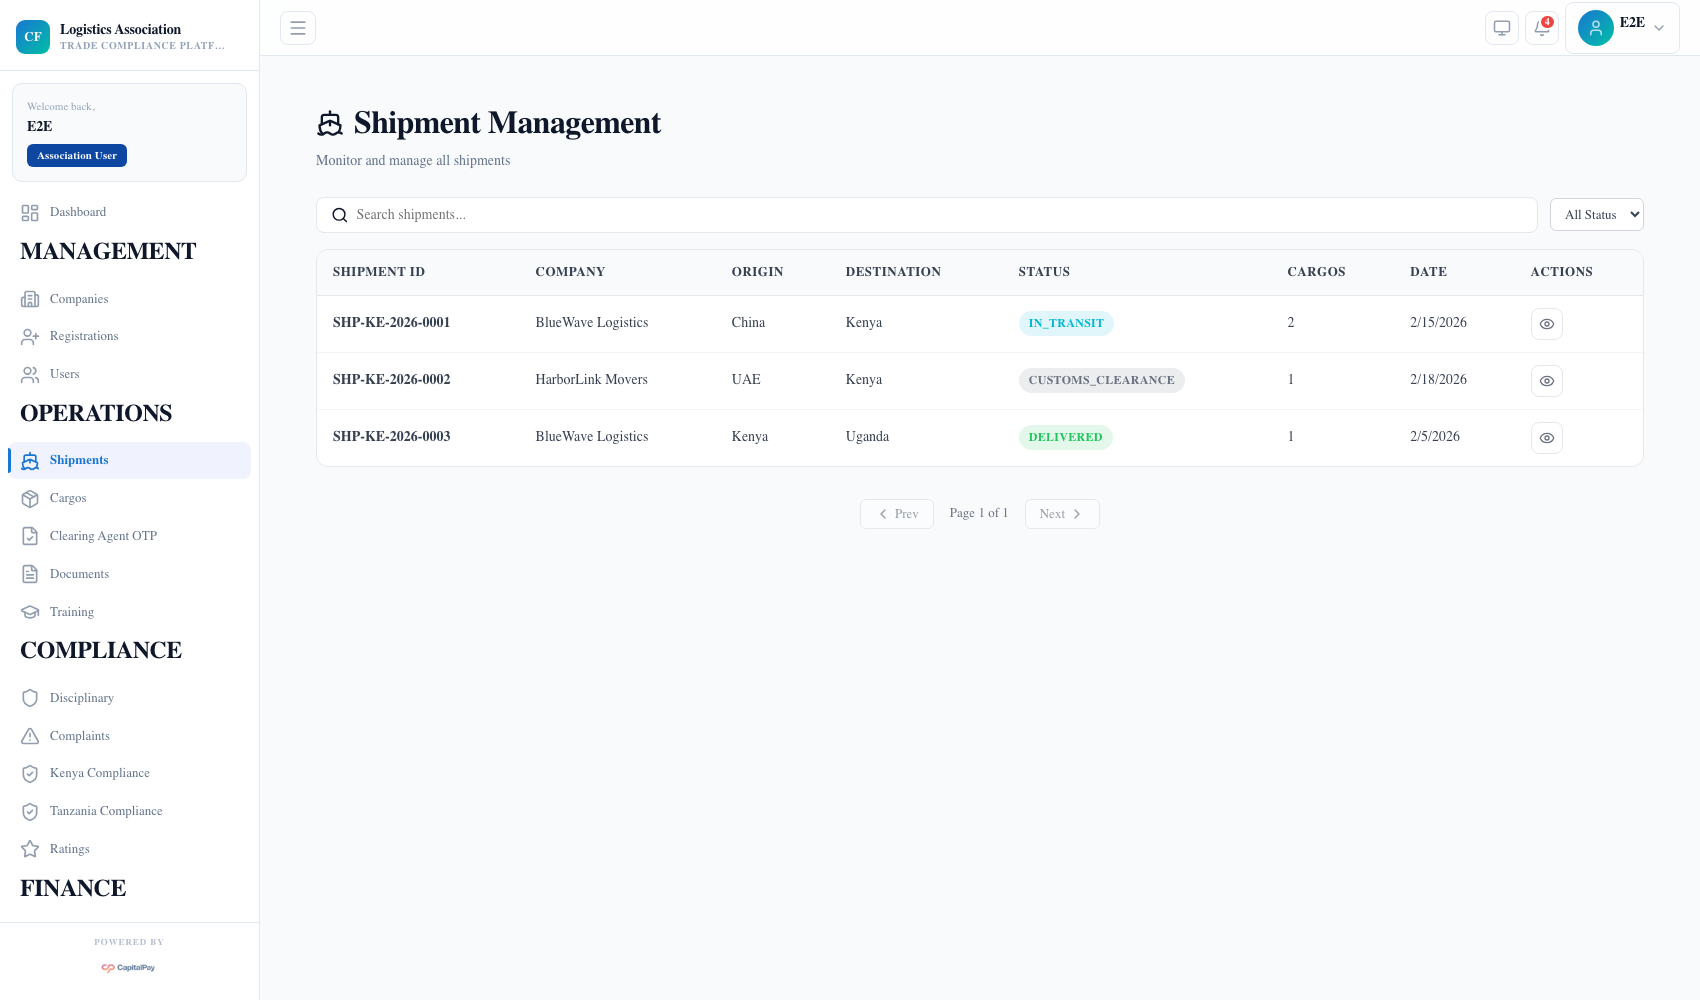This screenshot has height=1000, width=1700.
Task: Open the Shipments section in the sidebar
Action: tap(78, 460)
